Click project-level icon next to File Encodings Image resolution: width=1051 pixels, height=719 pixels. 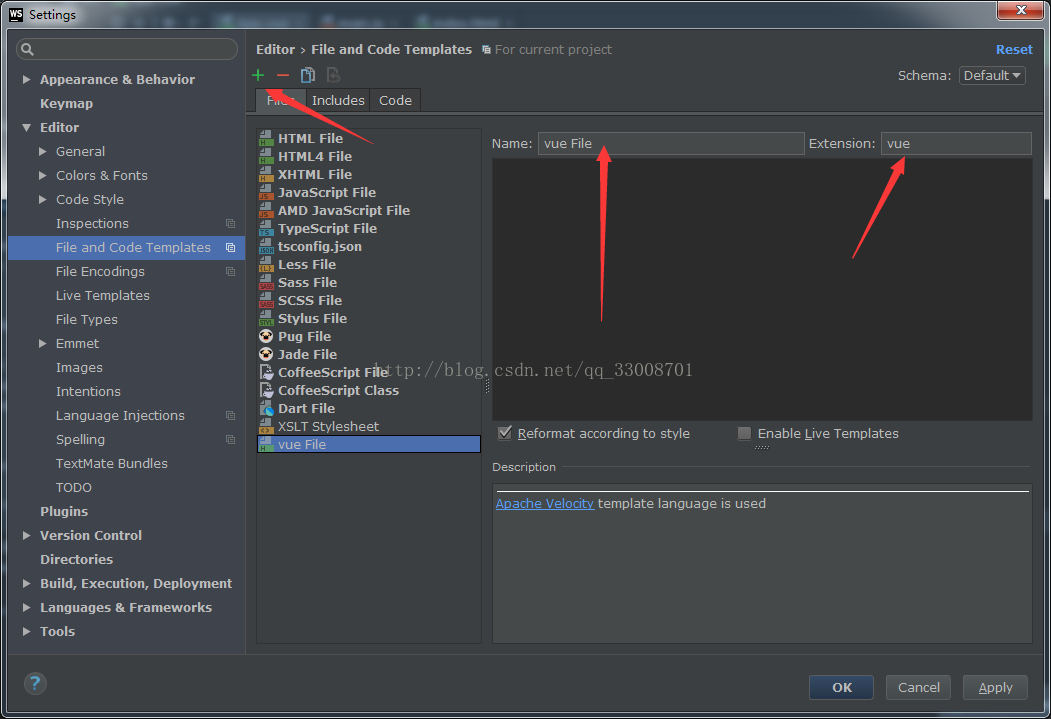coord(231,271)
